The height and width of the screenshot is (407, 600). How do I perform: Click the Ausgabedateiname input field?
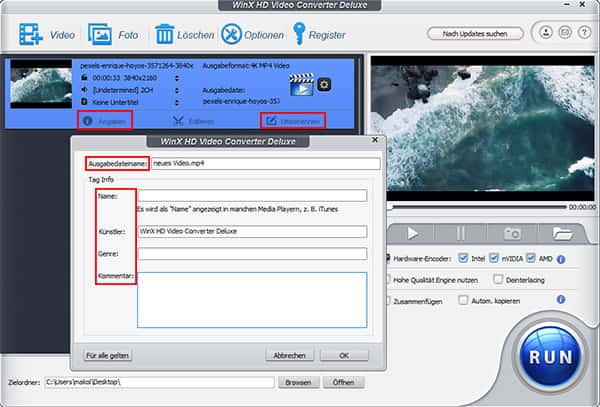pos(266,163)
